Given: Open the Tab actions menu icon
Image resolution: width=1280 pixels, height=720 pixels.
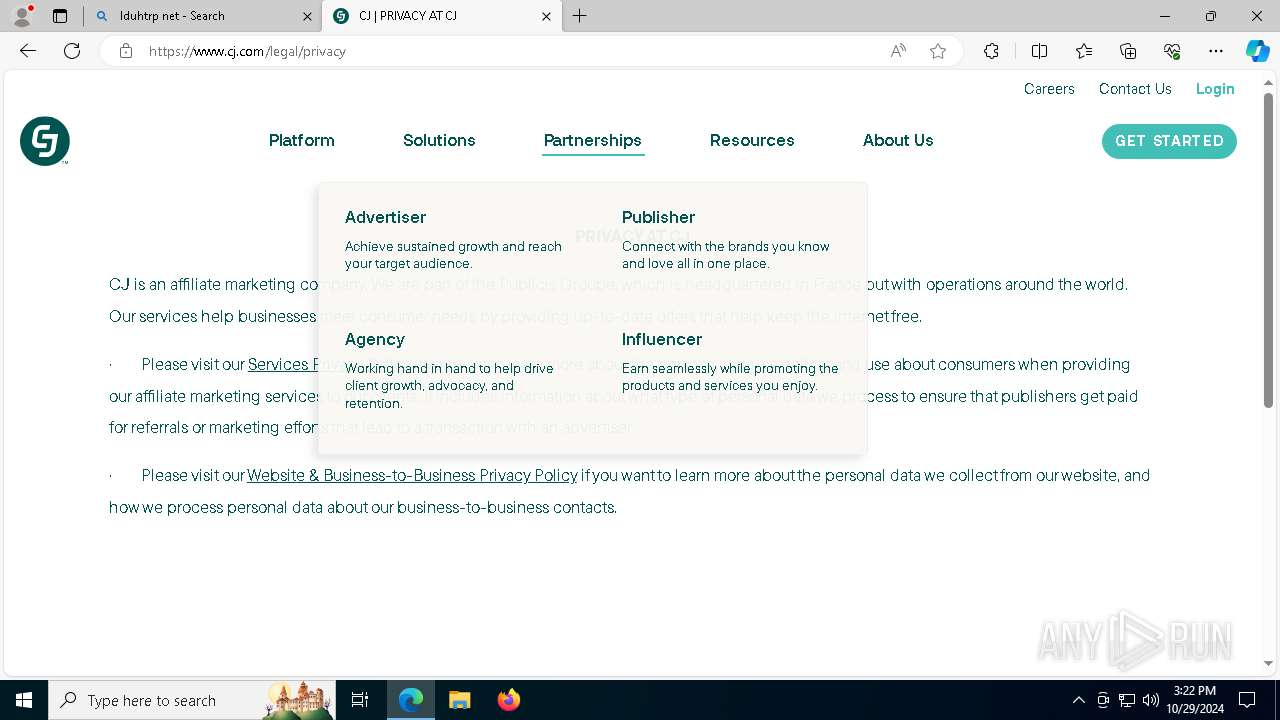Looking at the screenshot, I should pos(60,16).
